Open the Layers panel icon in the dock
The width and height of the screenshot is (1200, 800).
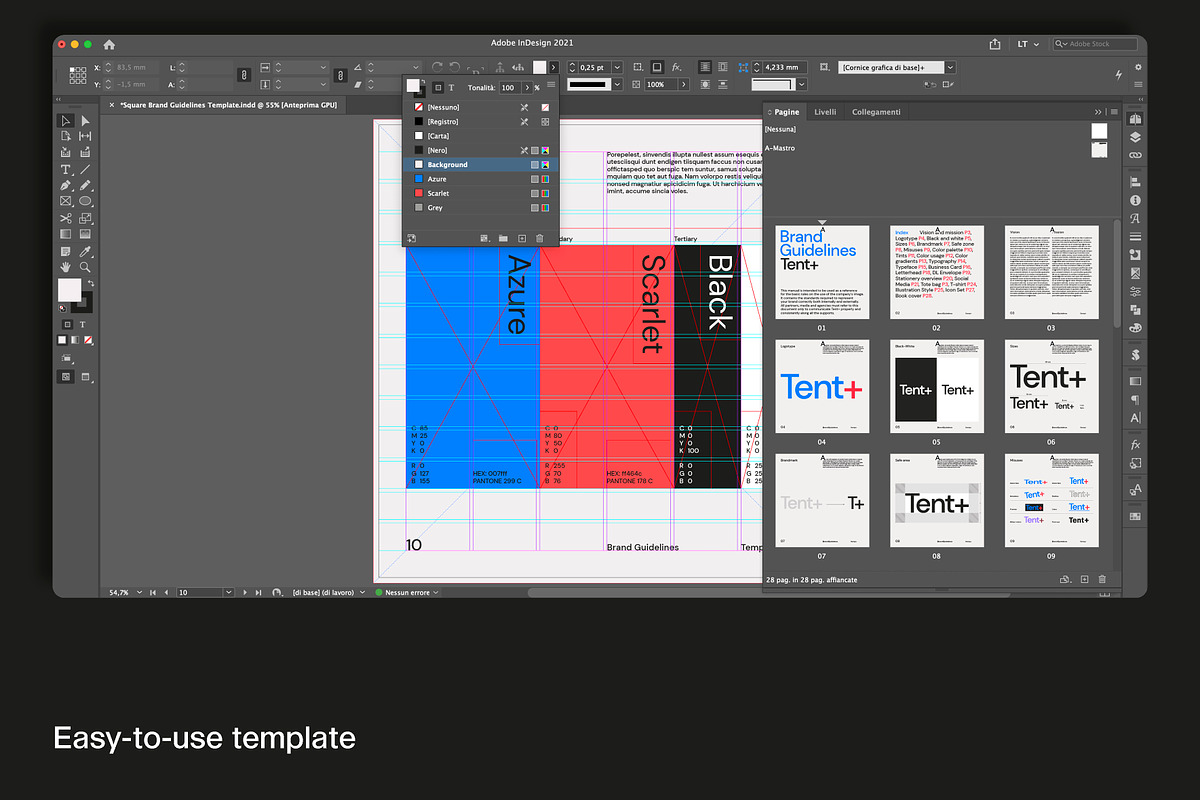coord(1135,138)
